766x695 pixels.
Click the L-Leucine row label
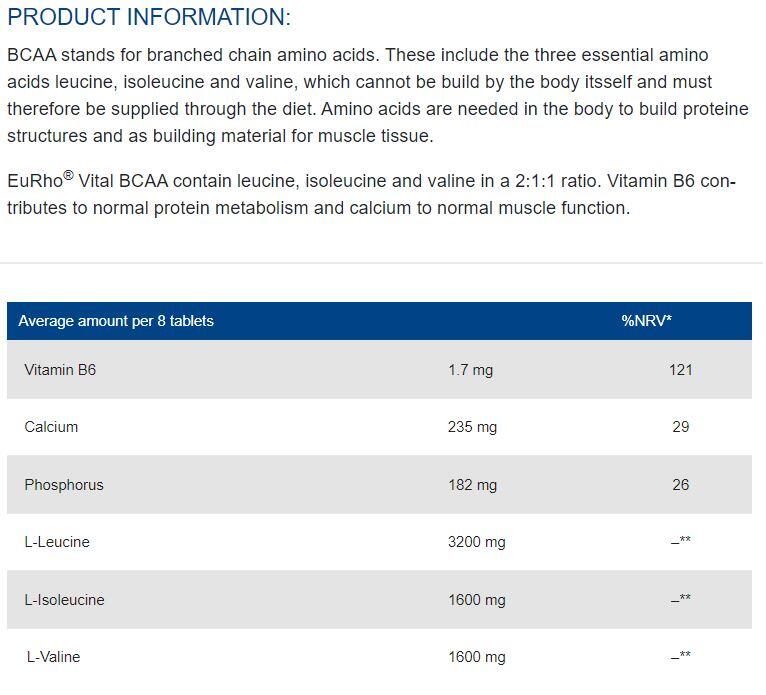(x=57, y=542)
